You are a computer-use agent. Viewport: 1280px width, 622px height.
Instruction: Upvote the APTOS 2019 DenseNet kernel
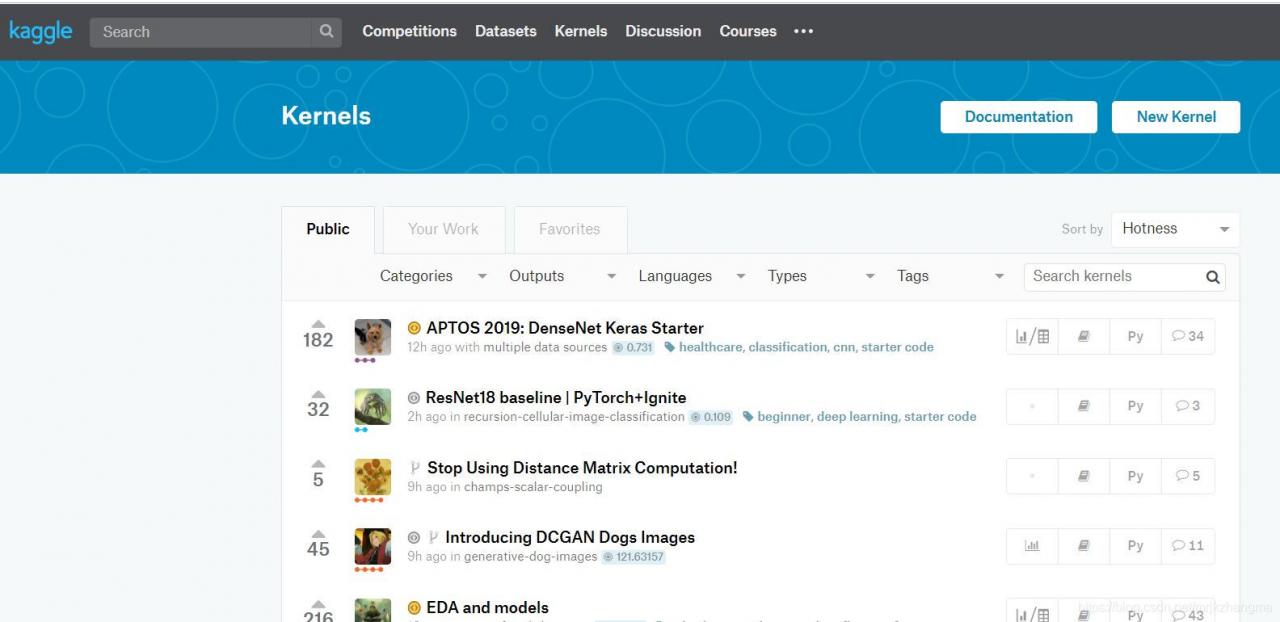318,323
